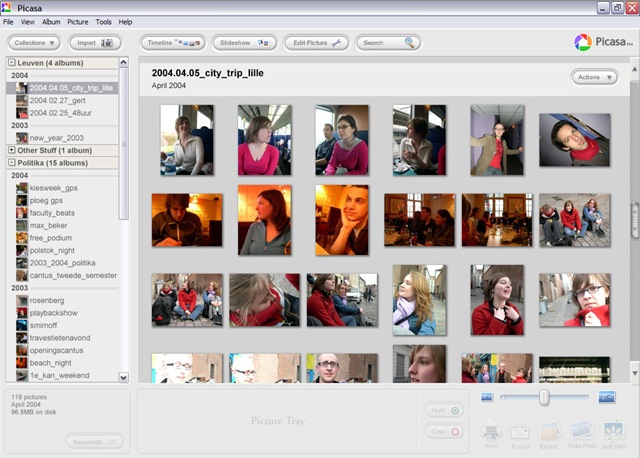Click the Send Hello icon

(x=614, y=430)
